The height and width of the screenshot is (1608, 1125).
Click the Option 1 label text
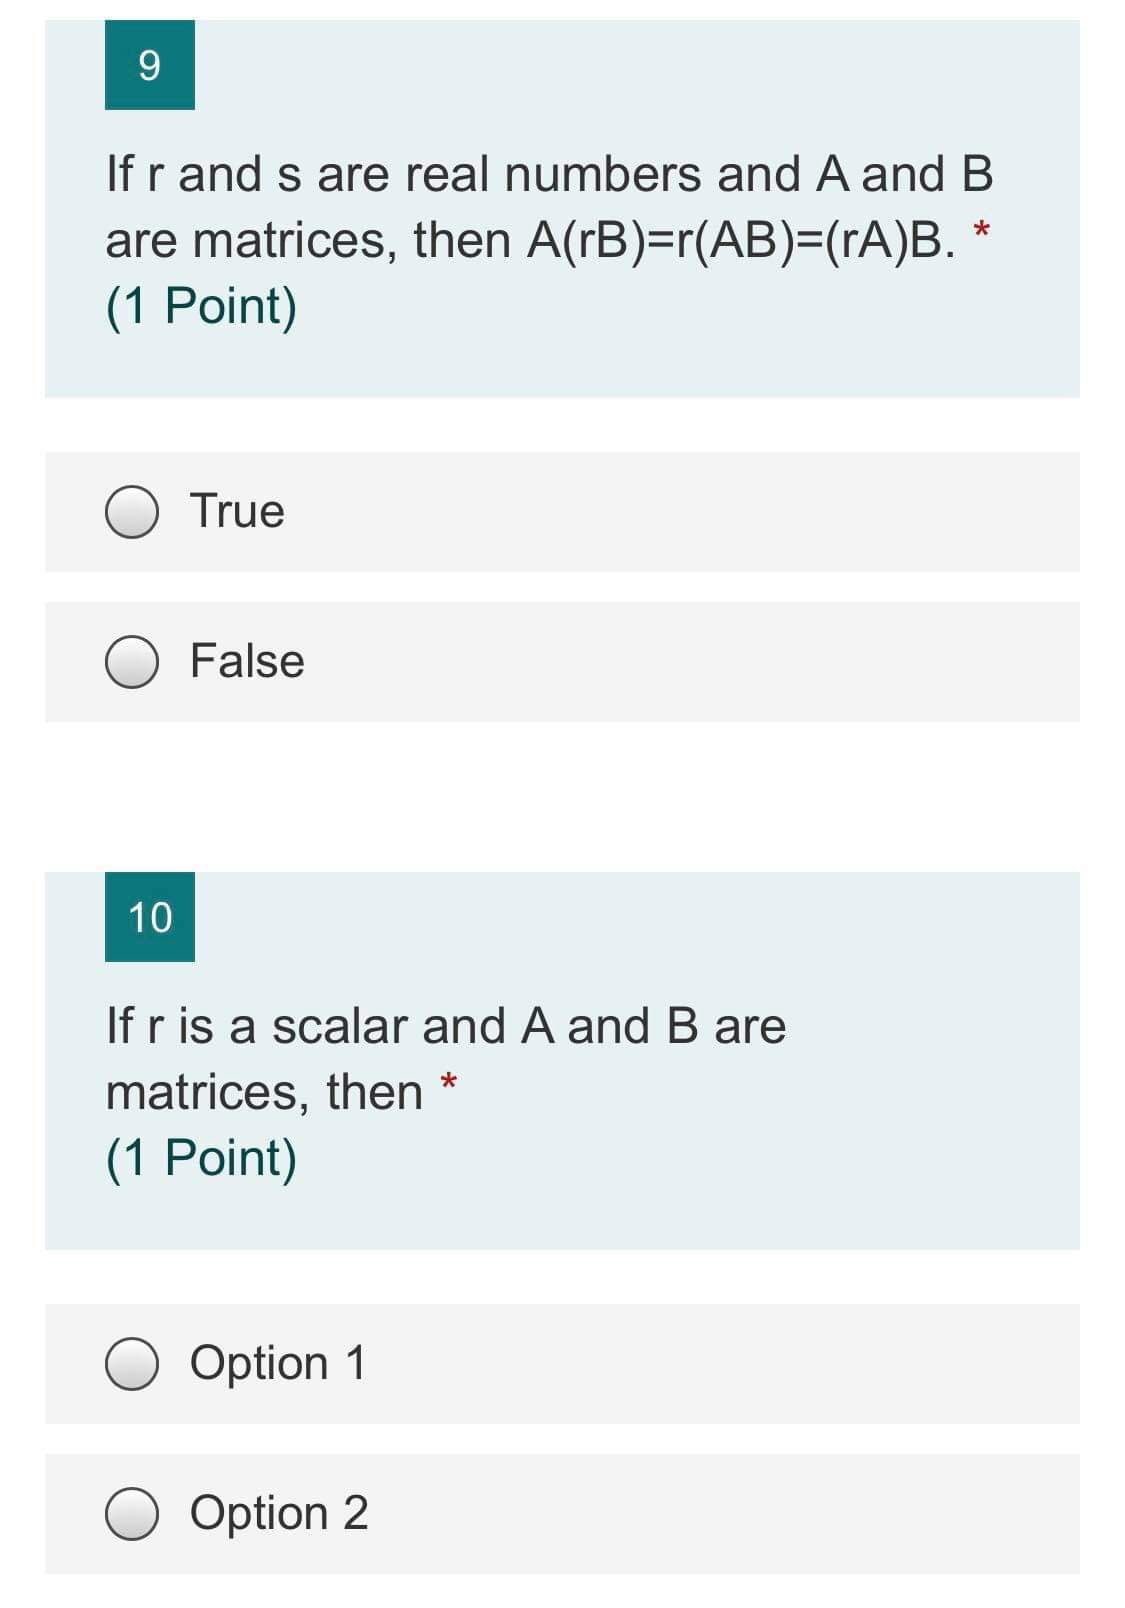tap(277, 1362)
